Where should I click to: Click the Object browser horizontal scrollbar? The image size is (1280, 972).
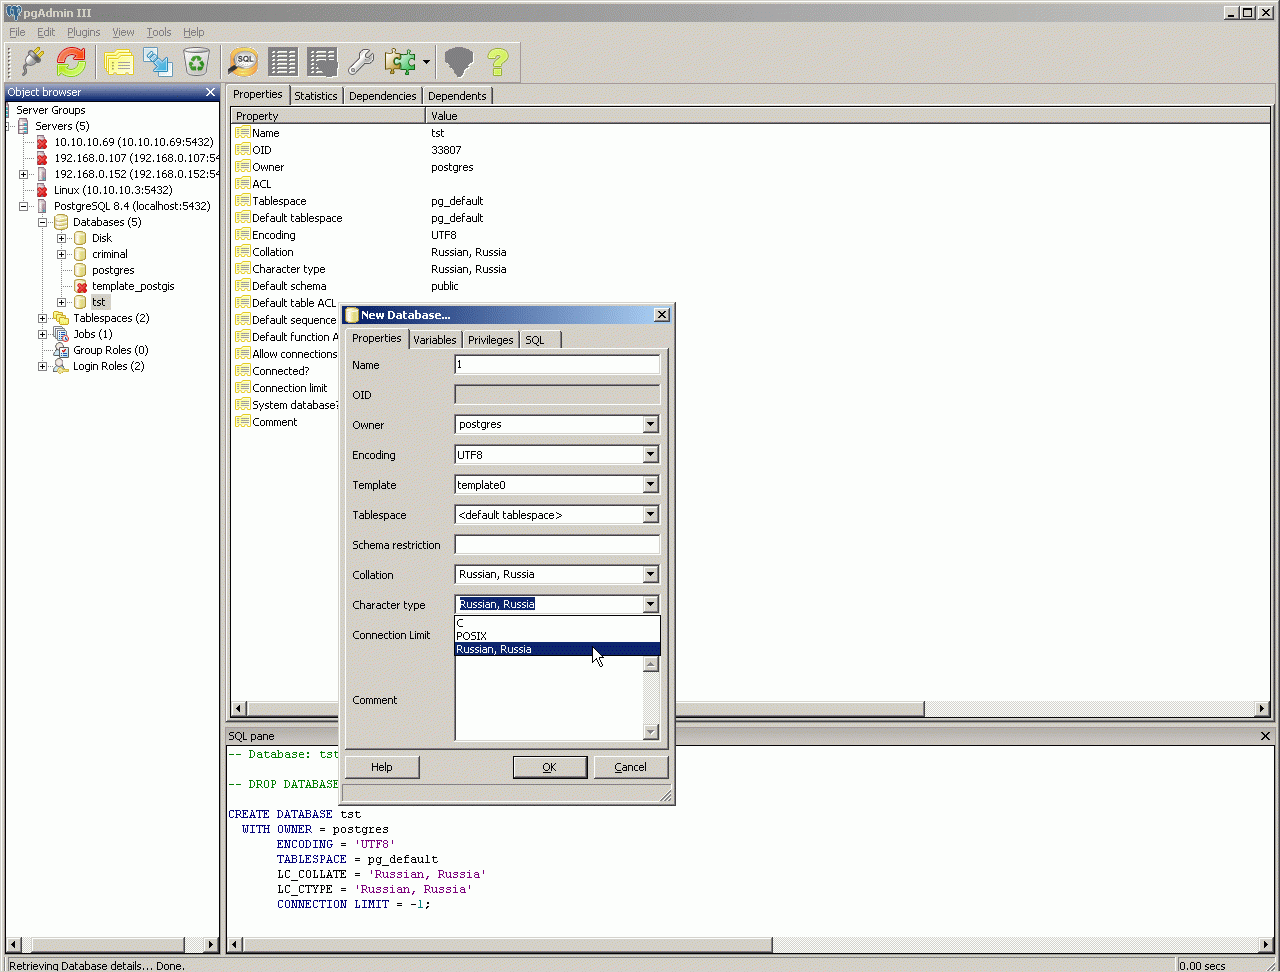pos(111,944)
